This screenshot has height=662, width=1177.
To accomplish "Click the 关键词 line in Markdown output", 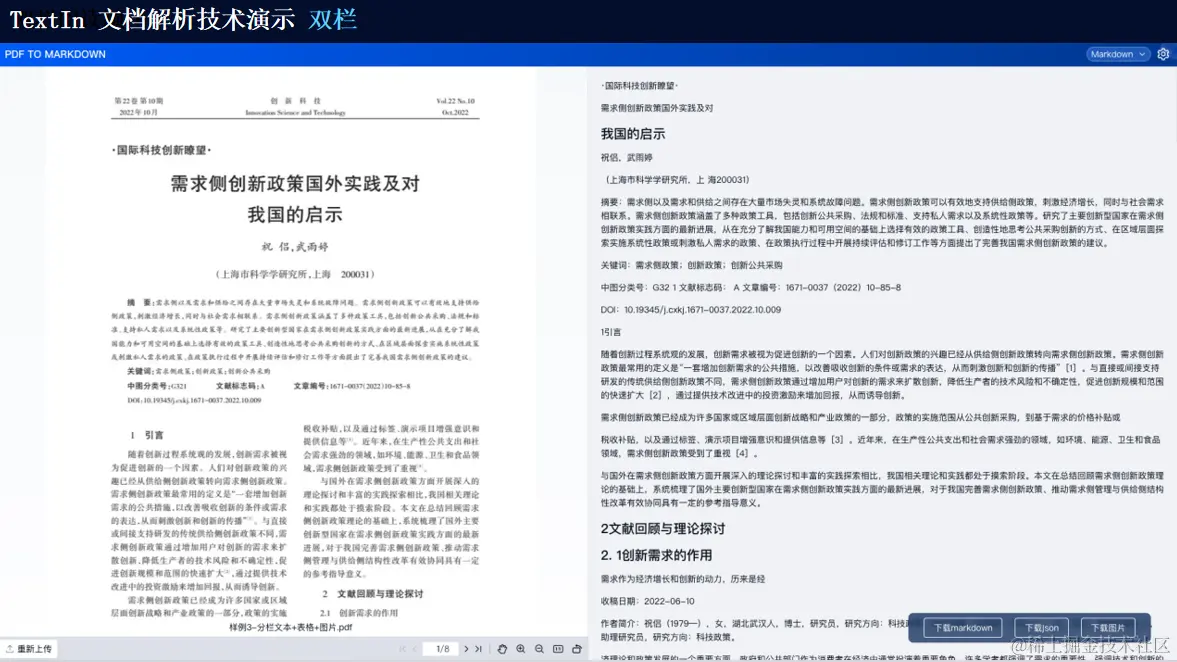I will click(x=691, y=265).
